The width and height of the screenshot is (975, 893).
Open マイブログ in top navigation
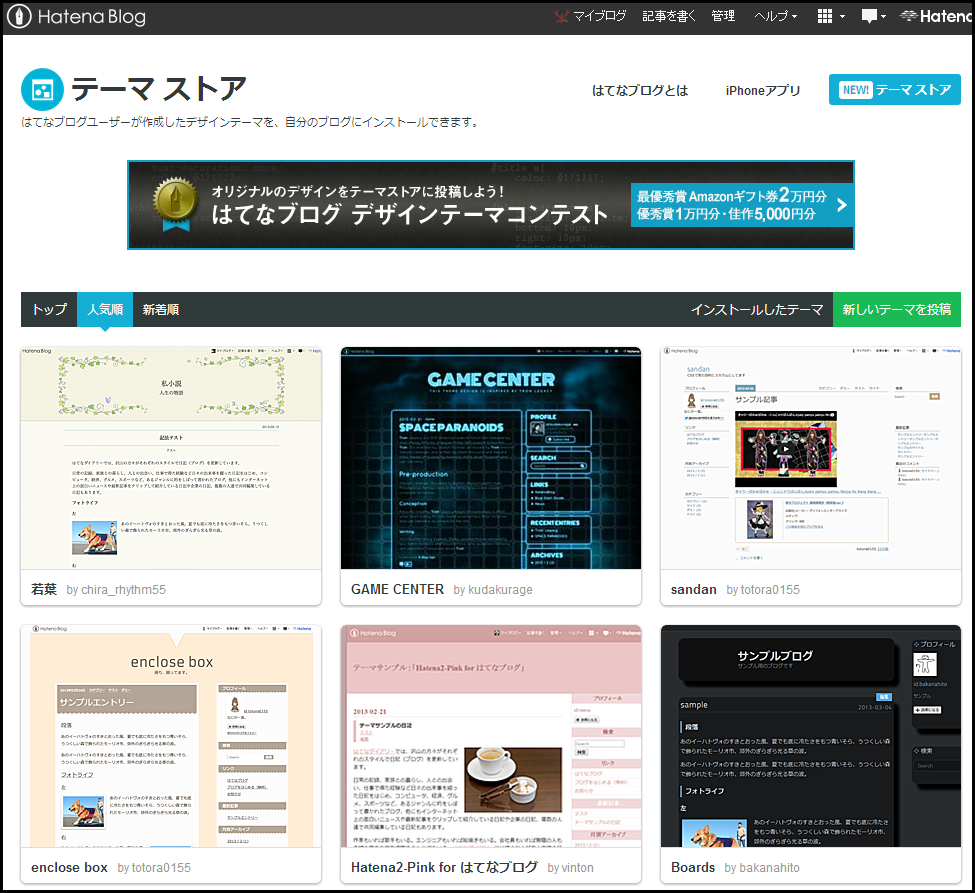point(599,16)
